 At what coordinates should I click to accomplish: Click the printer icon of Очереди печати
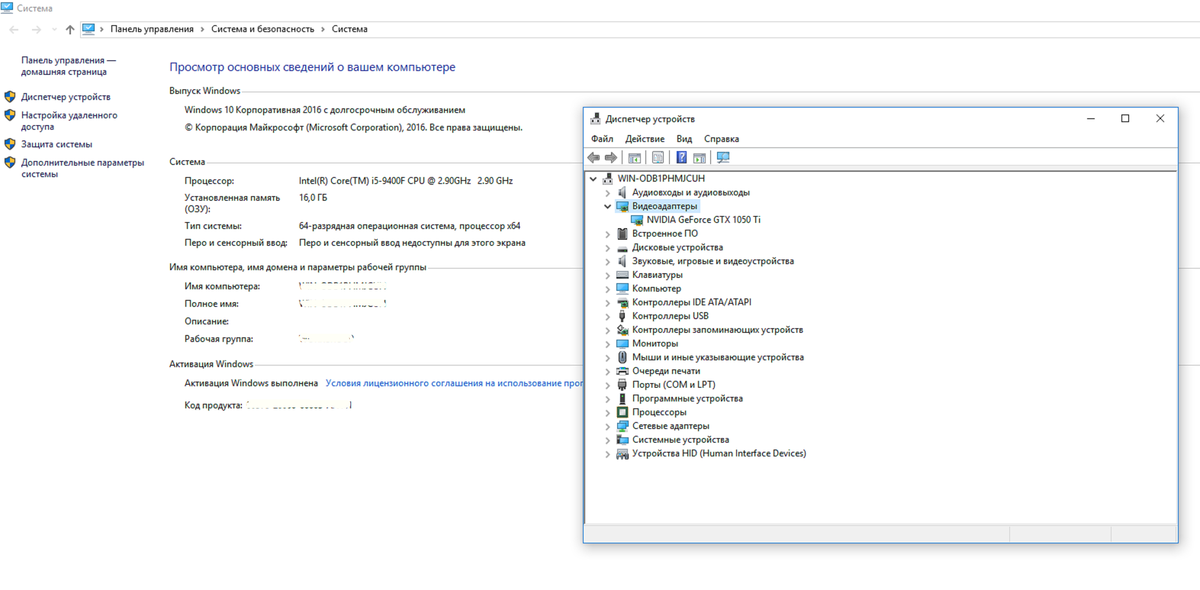tap(623, 371)
